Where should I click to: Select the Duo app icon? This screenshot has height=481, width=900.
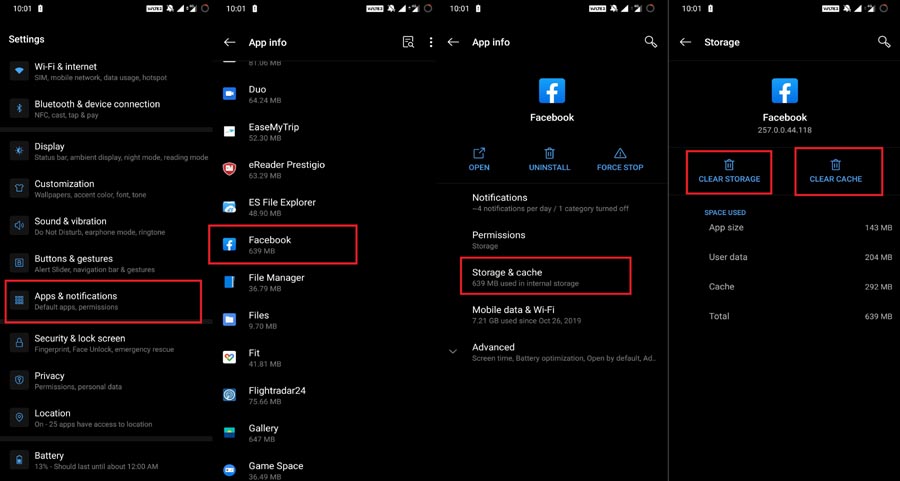230,94
